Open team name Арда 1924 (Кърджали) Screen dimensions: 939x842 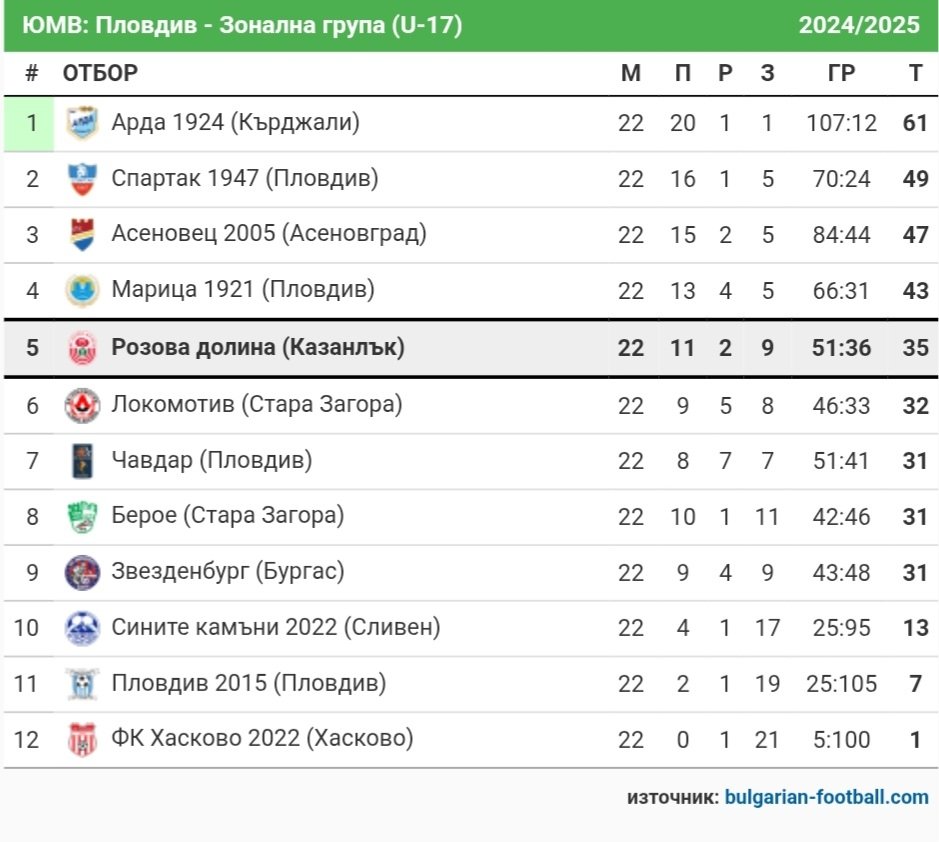tap(235, 122)
